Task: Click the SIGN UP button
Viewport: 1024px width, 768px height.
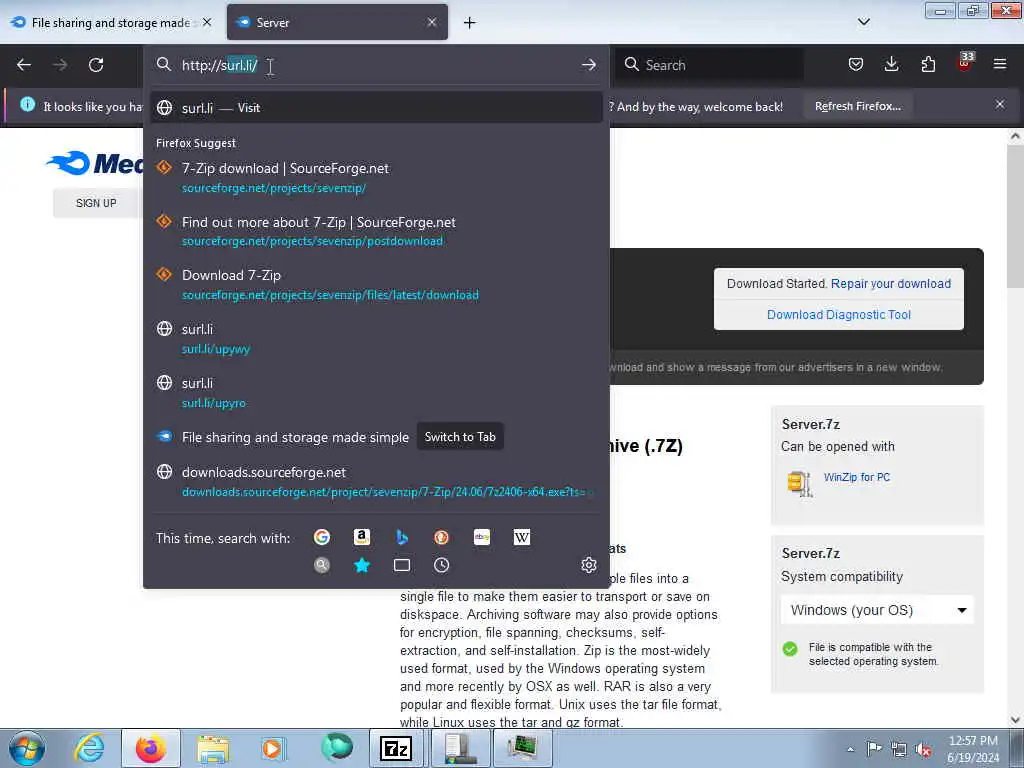Action: (96, 203)
